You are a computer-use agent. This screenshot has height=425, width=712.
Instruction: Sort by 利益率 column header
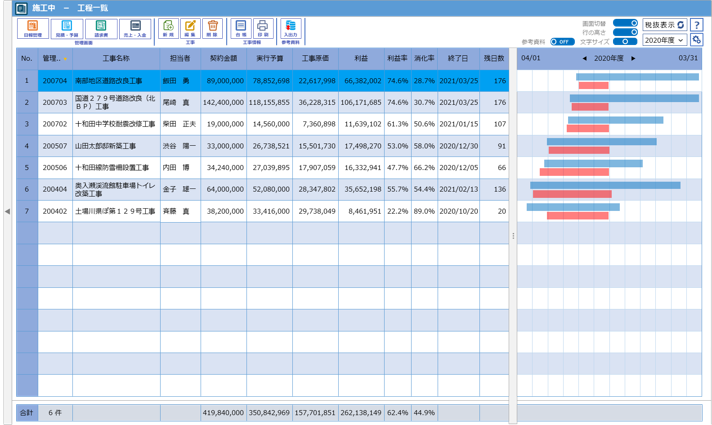point(397,59)
